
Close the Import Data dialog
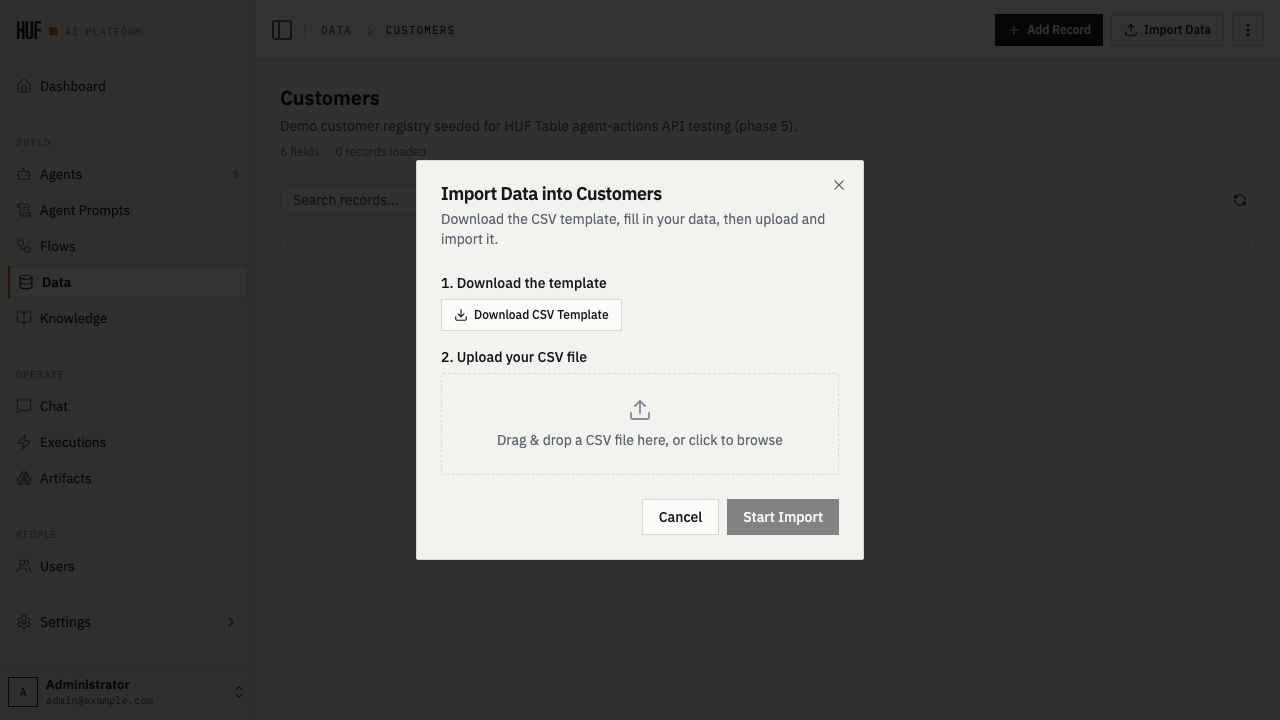[839, 185]
